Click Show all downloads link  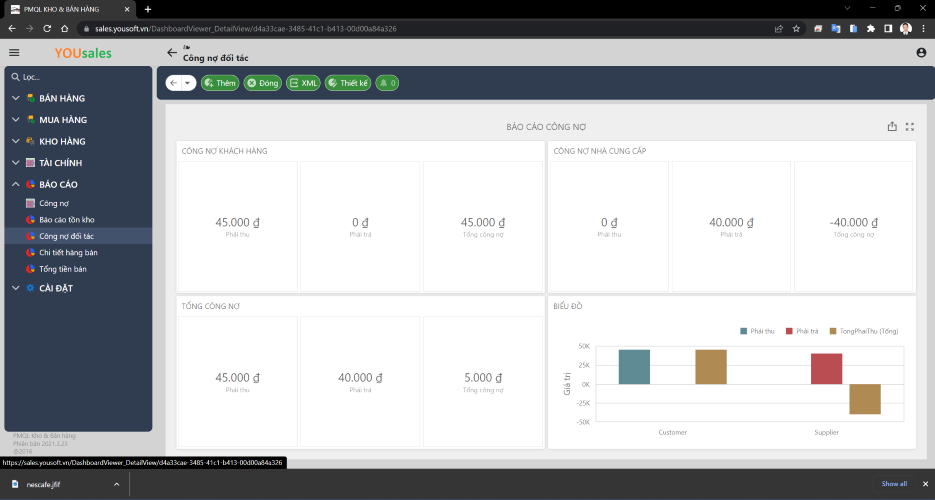[x=894, y=484]
